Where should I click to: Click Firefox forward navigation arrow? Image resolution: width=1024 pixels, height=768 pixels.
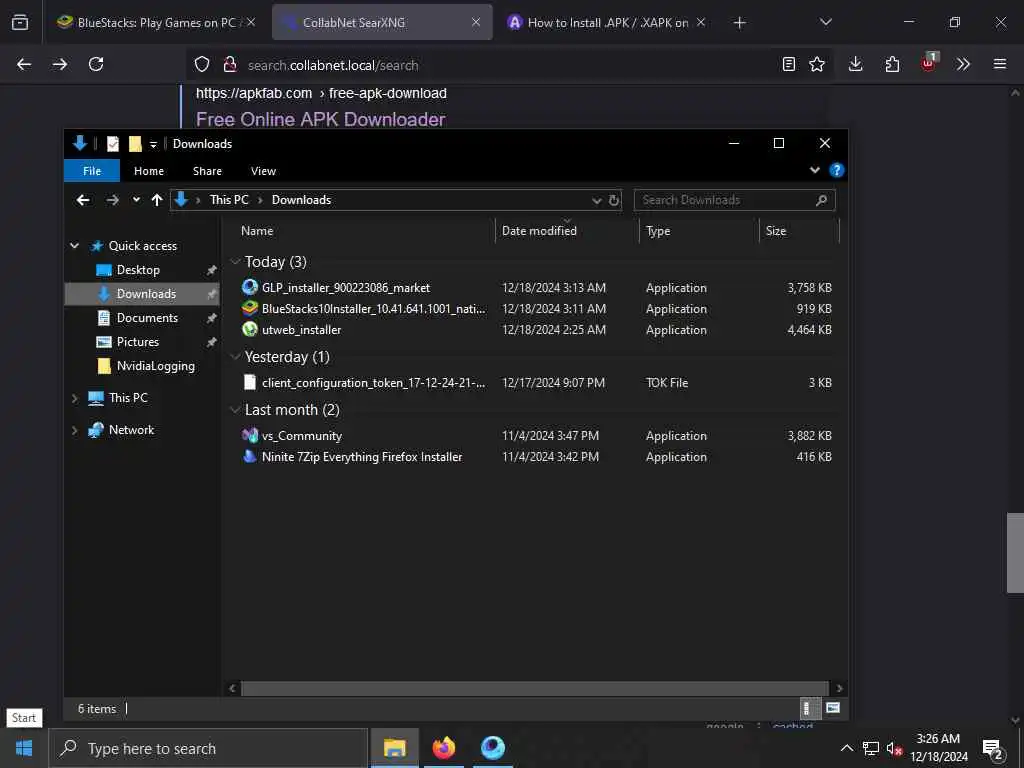point(60,64)
